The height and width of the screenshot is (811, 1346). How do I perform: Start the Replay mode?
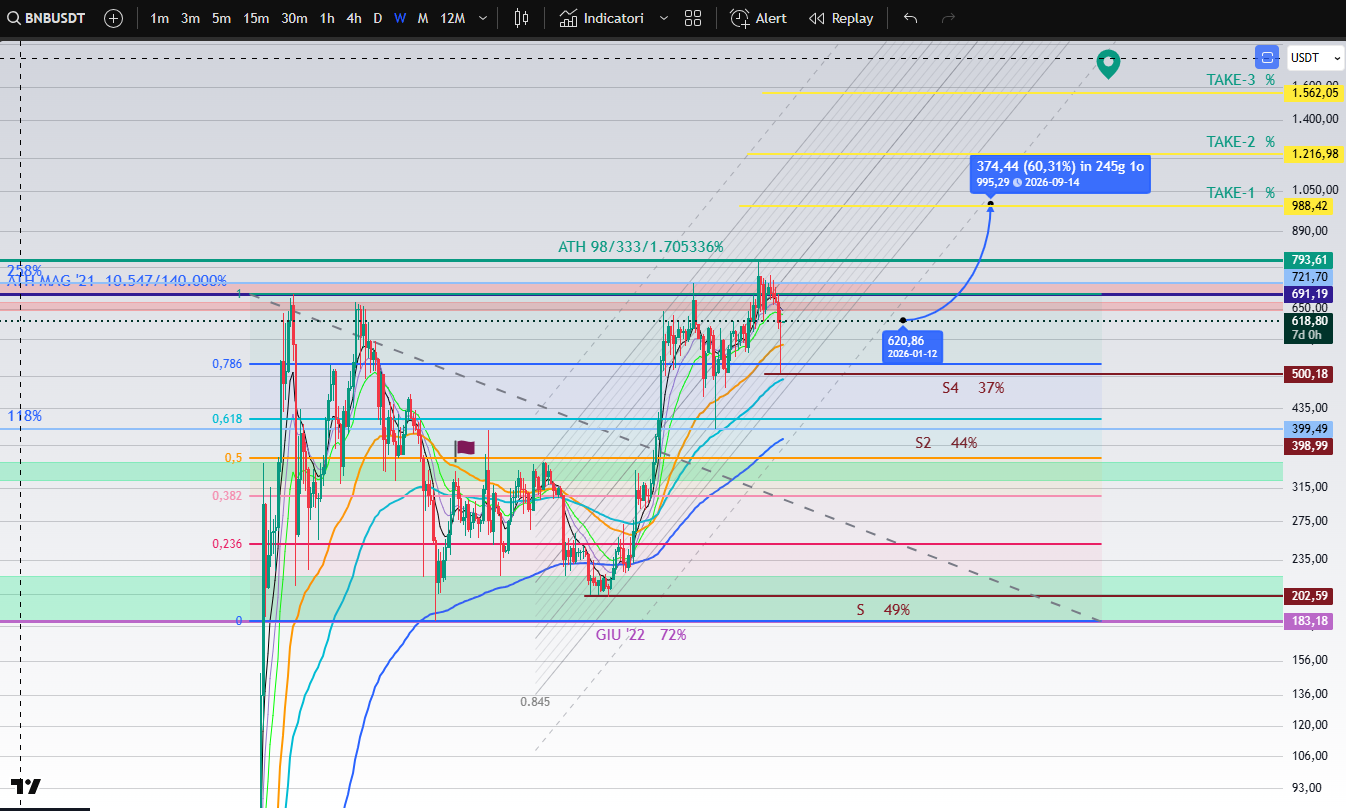click(841, 18)
